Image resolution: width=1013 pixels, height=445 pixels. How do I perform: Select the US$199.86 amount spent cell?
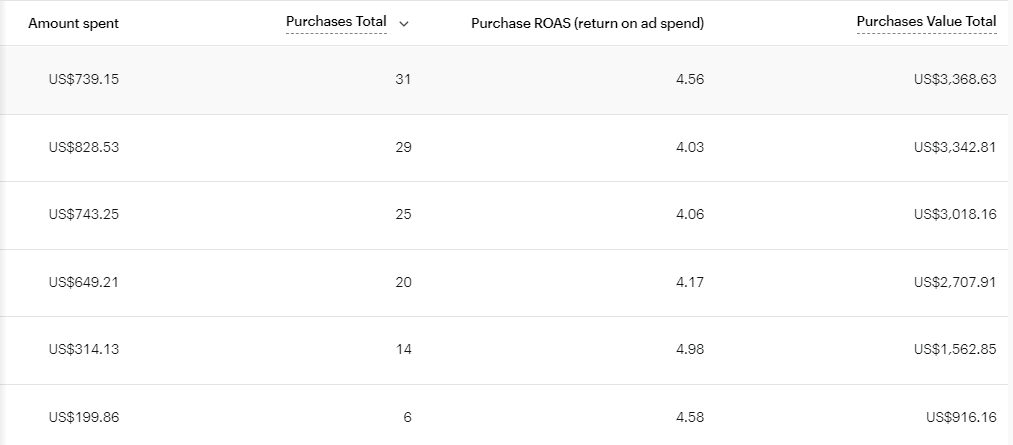pos(83,417)
